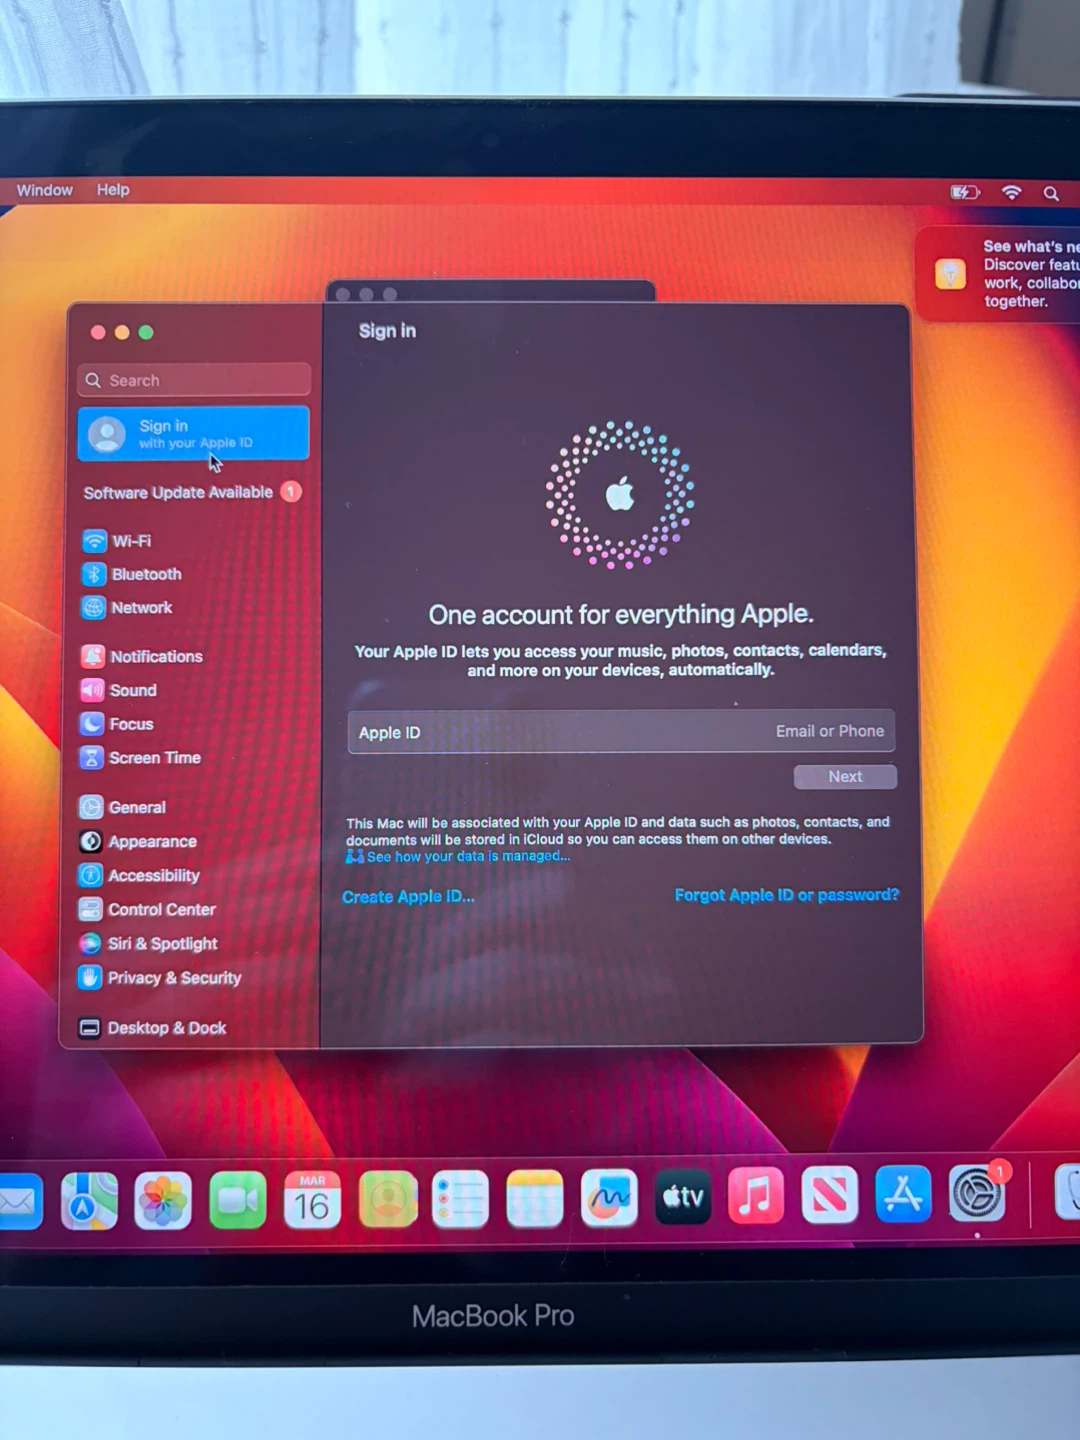Screen dimensions: 1080x1440
Task: Open Screen Time settings
Action: pyautogui.click(x=154, y=758)
